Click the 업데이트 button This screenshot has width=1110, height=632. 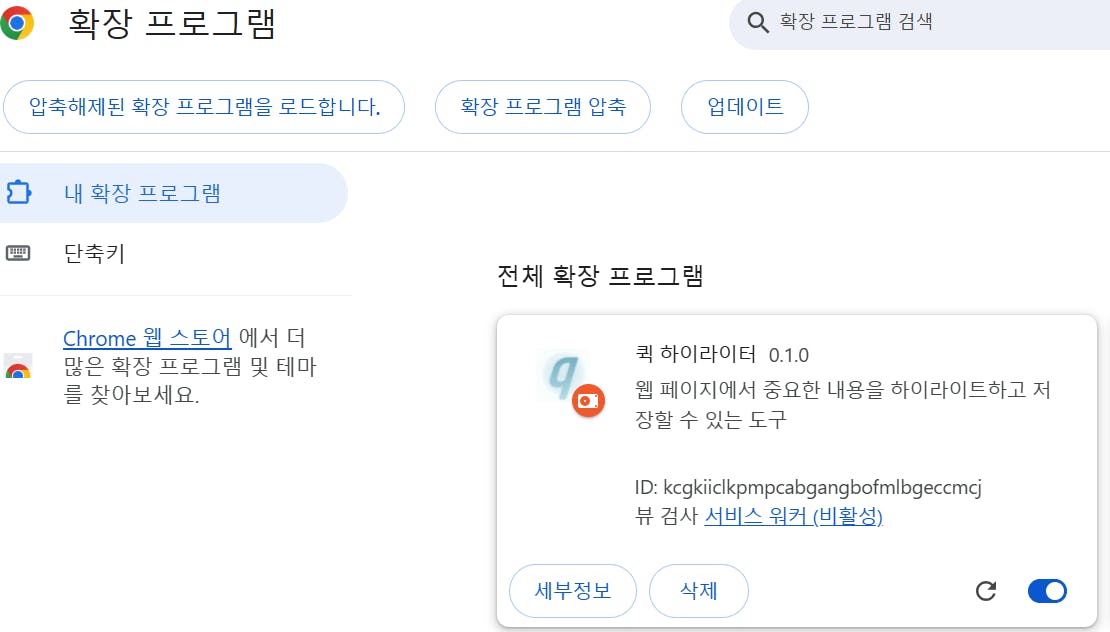pyautogui.click(x=744, y=107)
